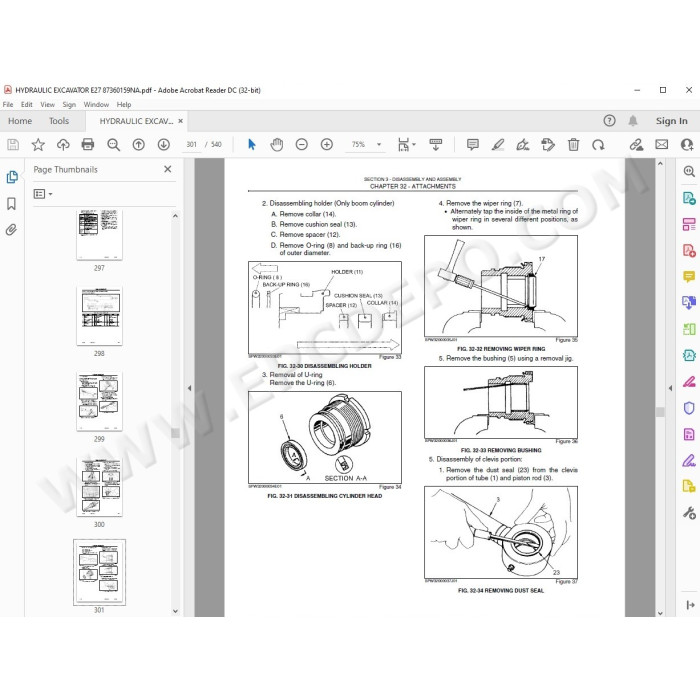The width and height of the screenshot is (700, 700).
Task: Select the Highlight text tool
Action: [x=498, y=145]
